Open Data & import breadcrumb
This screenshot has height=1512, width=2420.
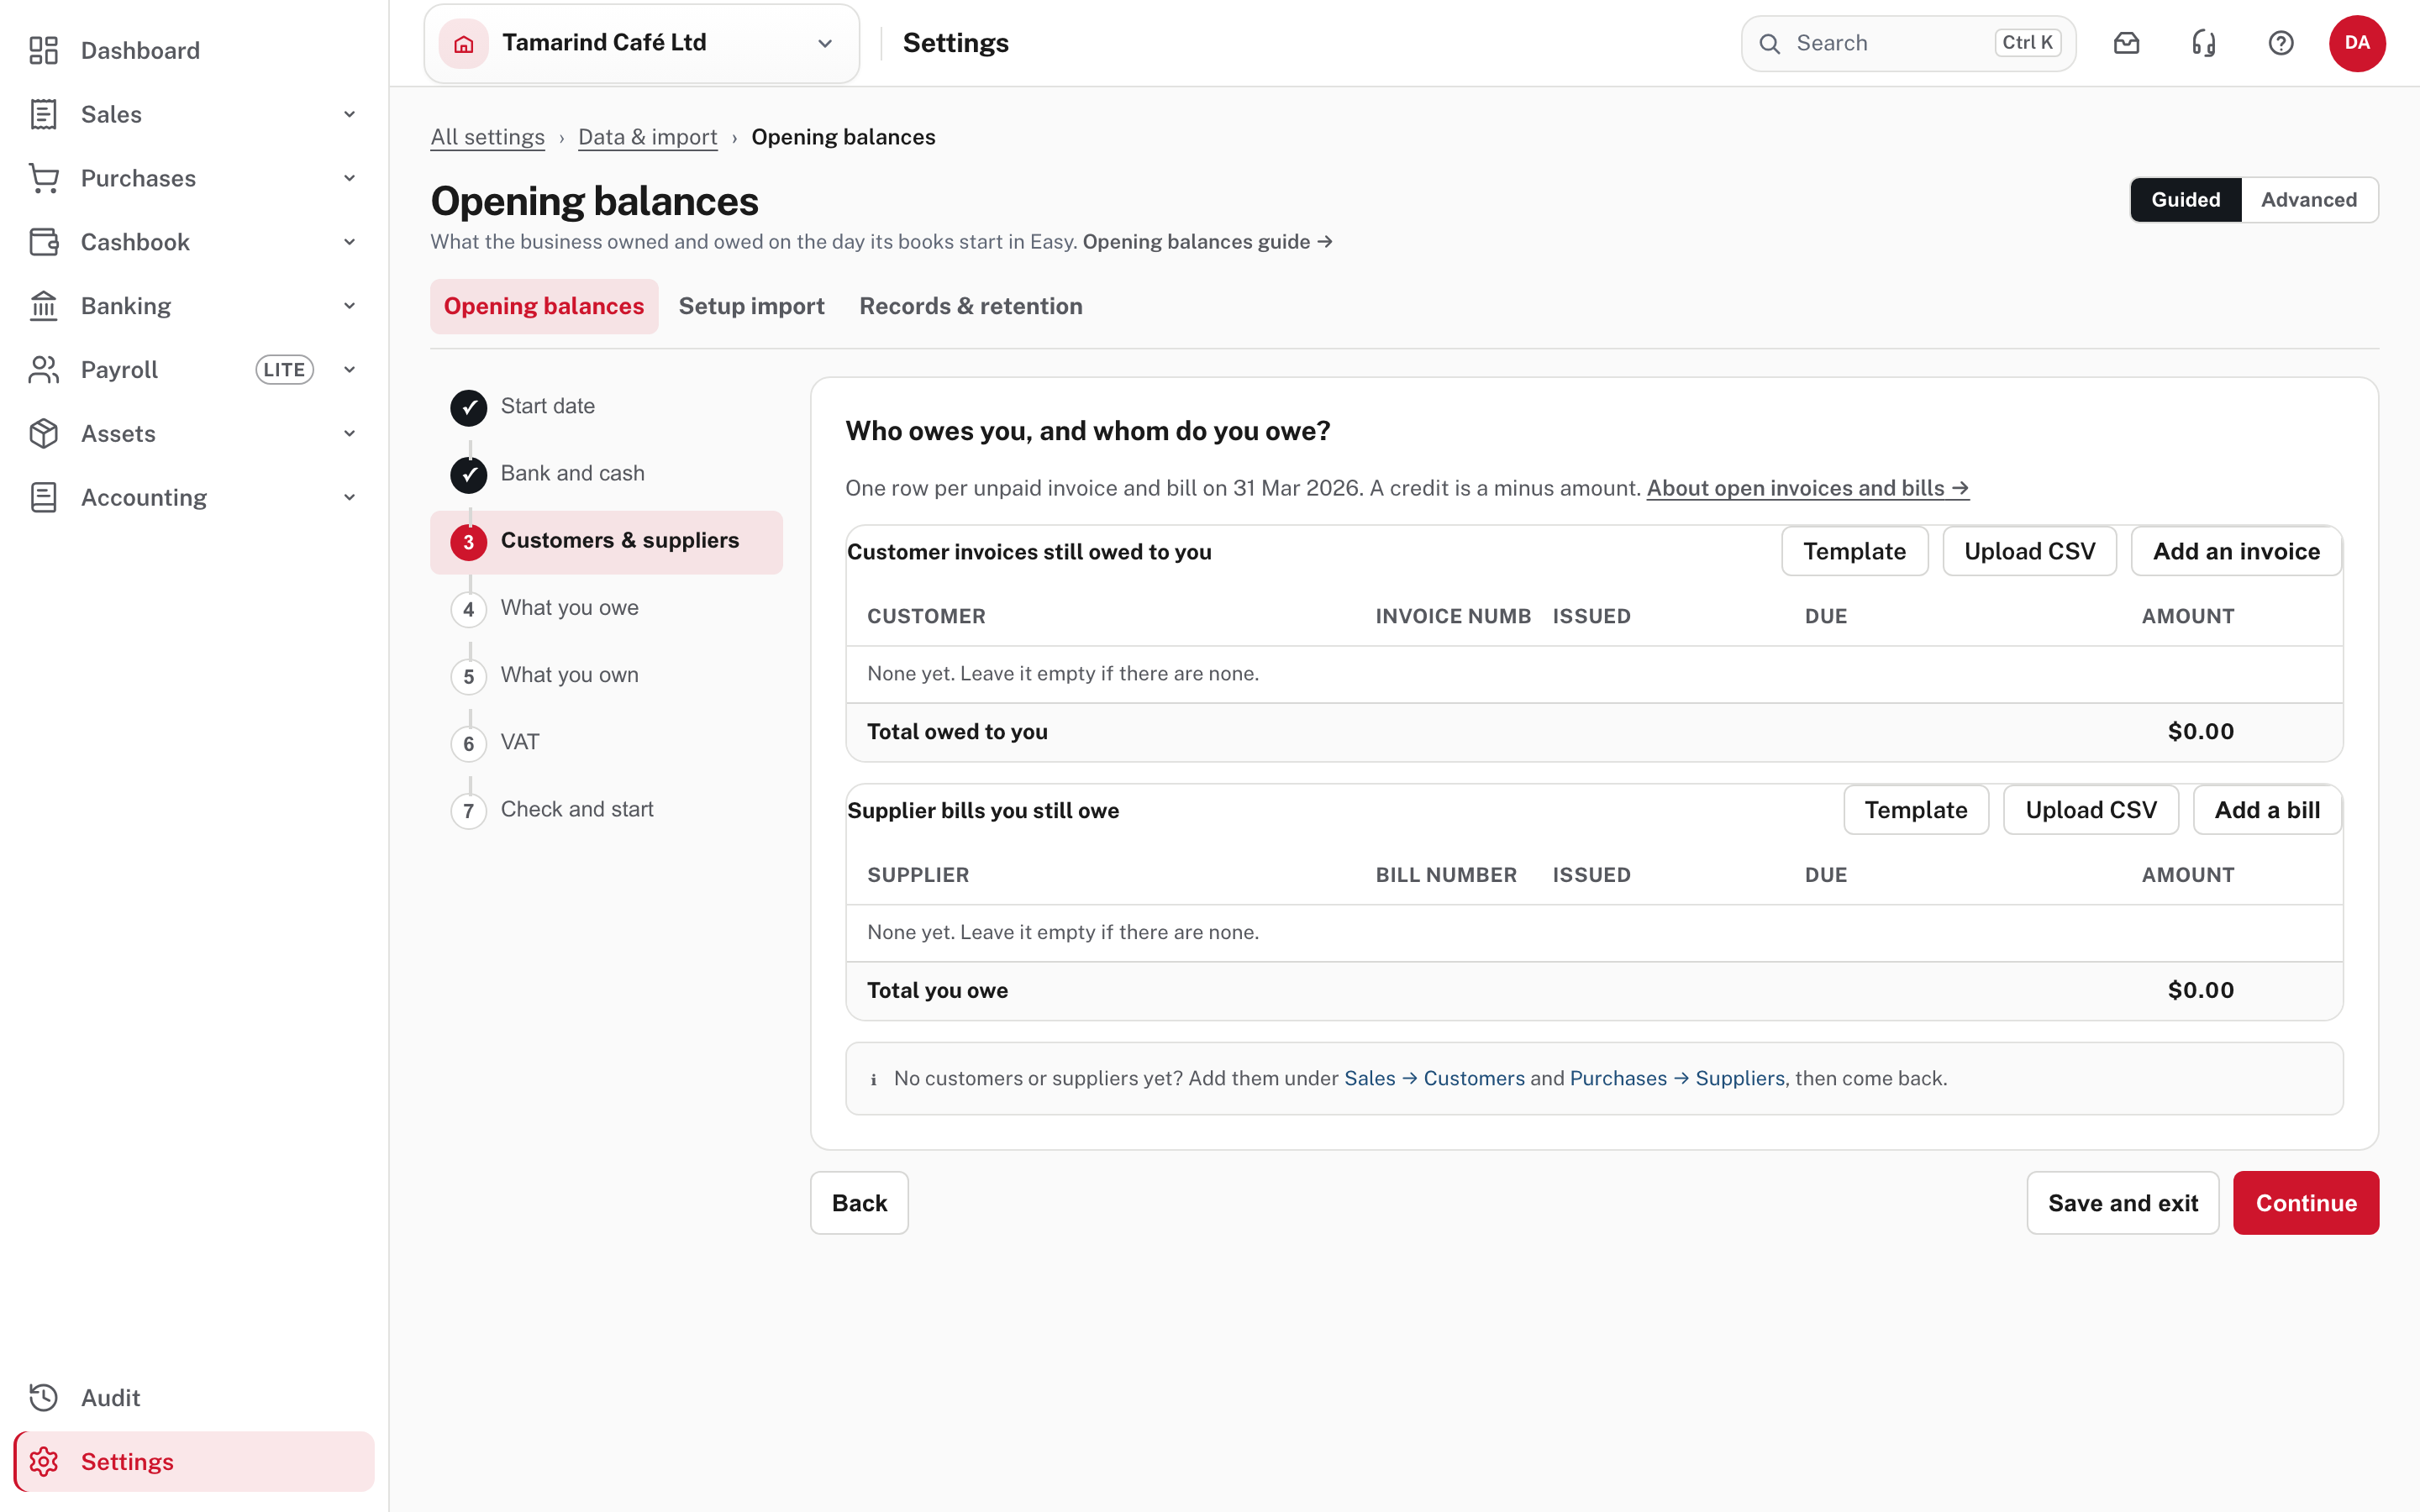[647, 137]
